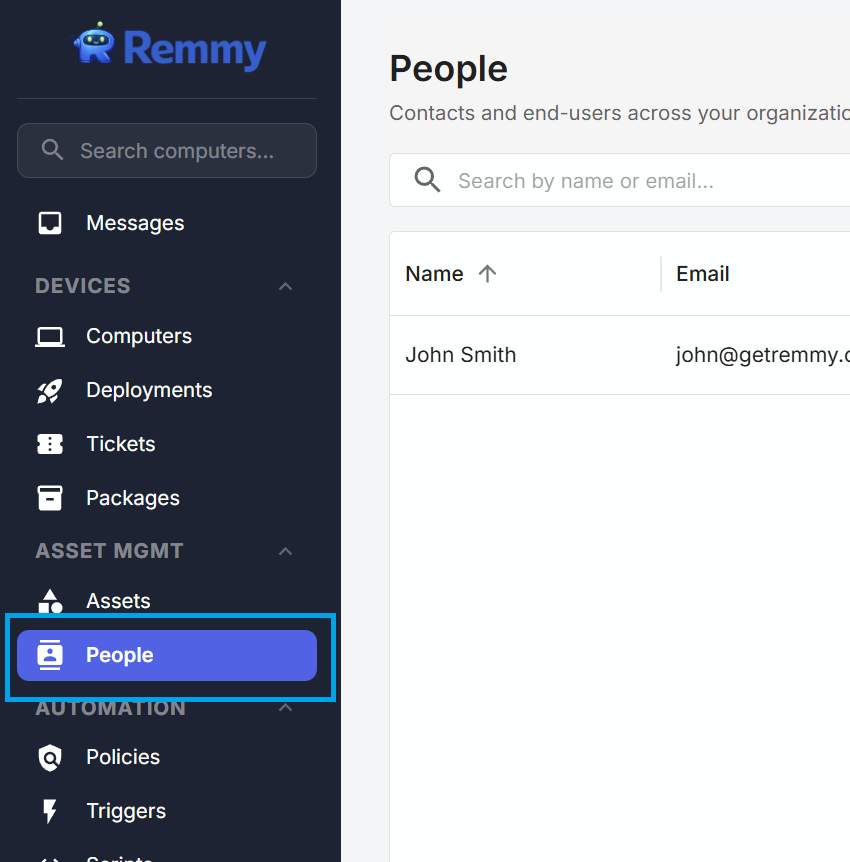Collapse the AUTOMATION section chevron
Image resolution: width=850 pixels, height=862 pixels.
[x=285, y=708]
